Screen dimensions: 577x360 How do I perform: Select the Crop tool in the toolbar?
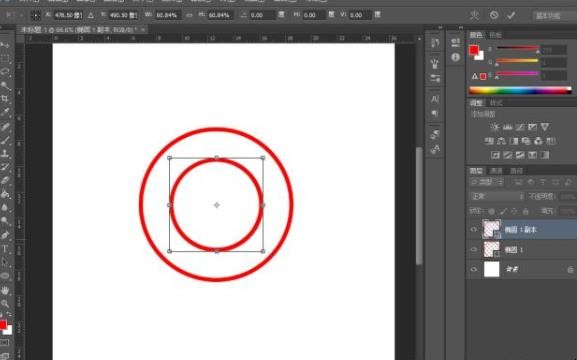tap(5, 98)
